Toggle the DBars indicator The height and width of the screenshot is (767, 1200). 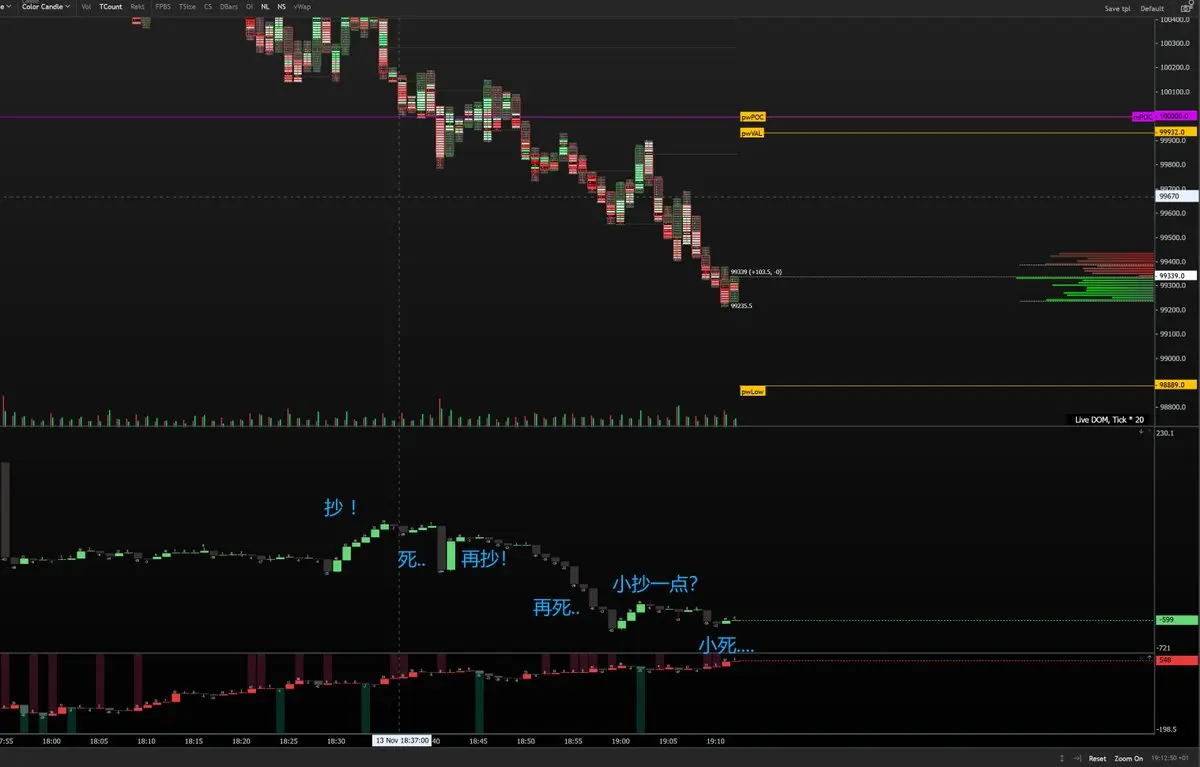pos(229,6)
